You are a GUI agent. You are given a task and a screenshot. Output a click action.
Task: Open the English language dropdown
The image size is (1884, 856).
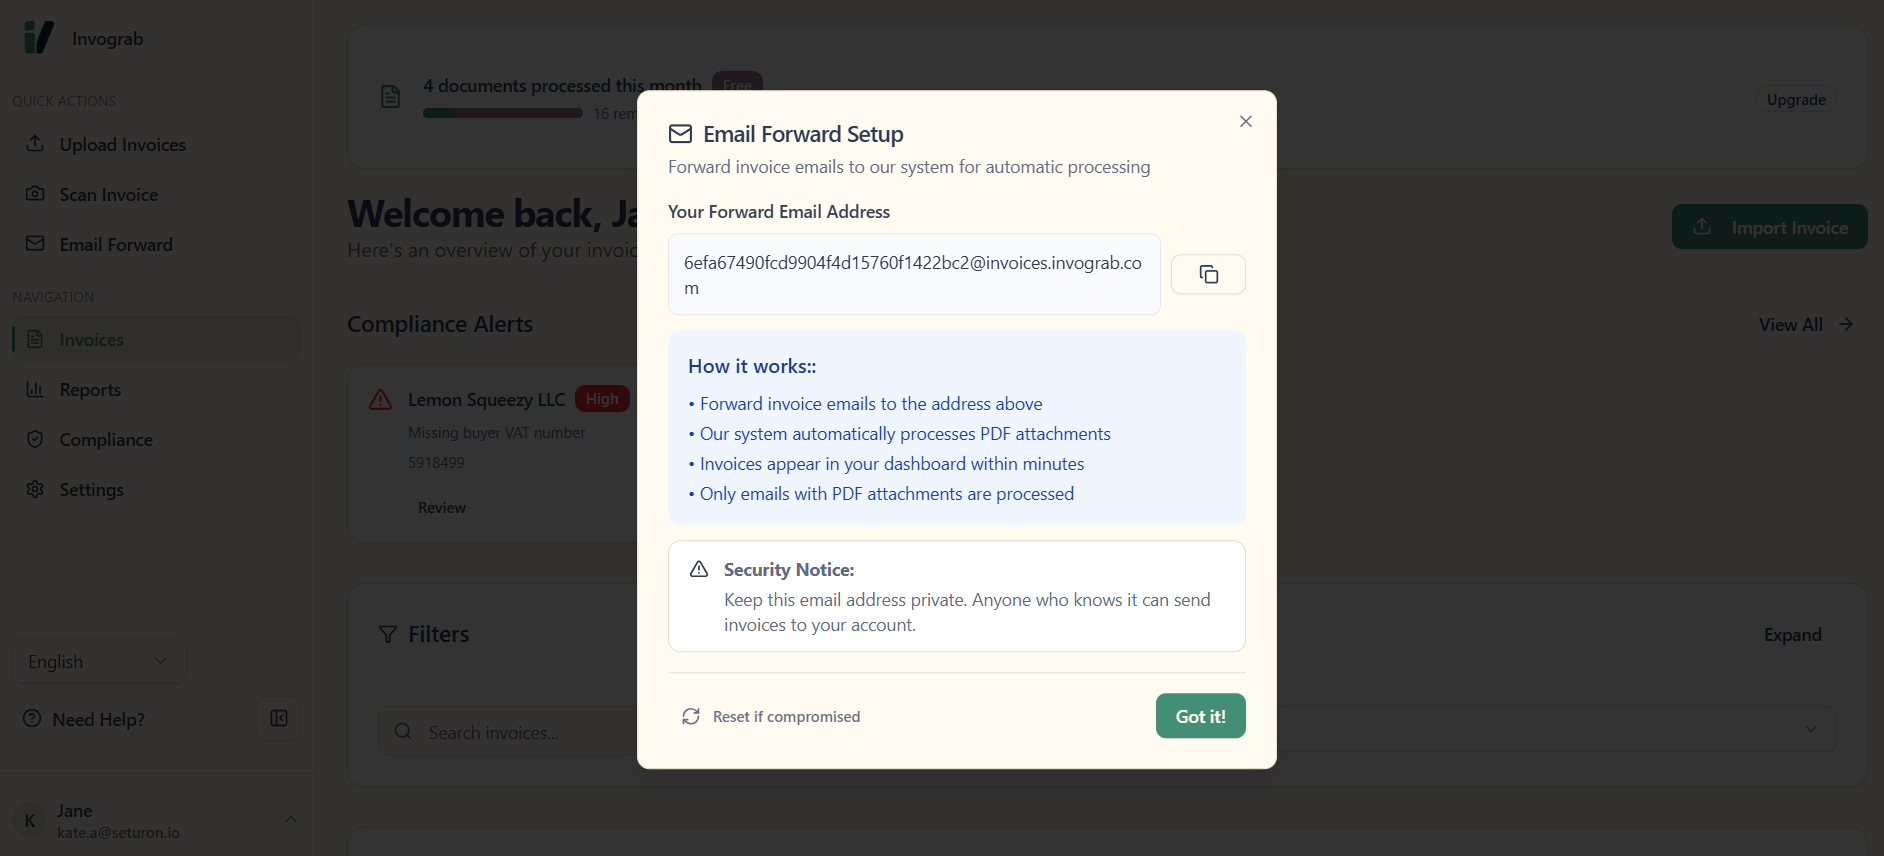point(98,662)
